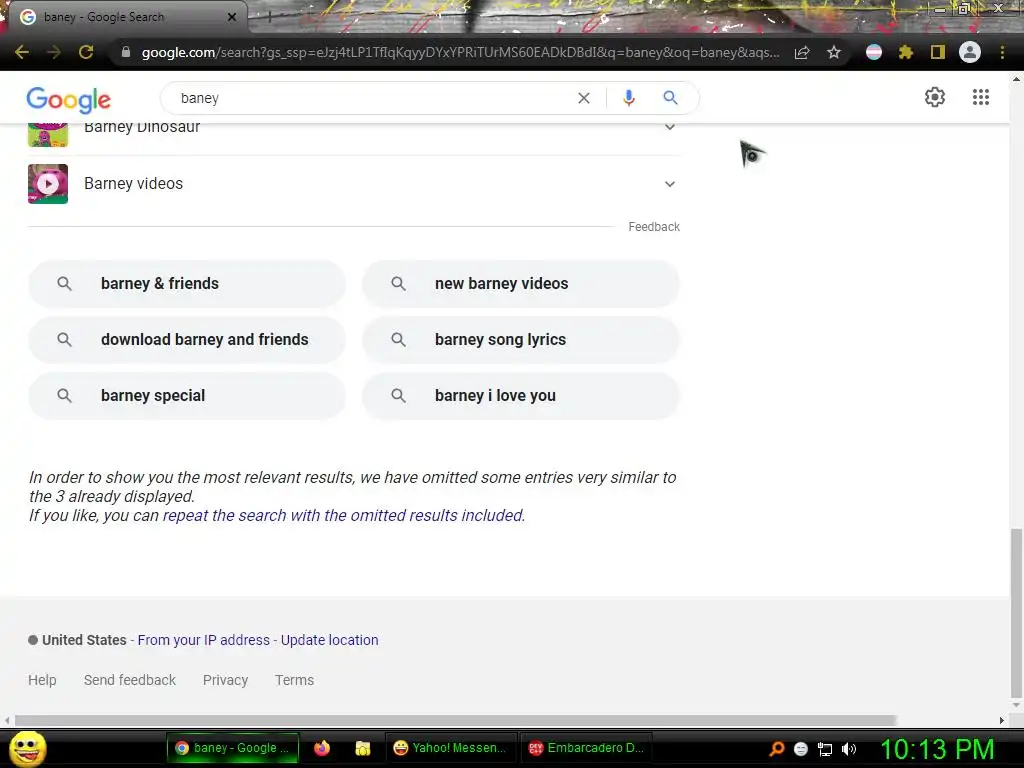1024x768 pixels.
Task: Open file explorer taskbar icon
Action: 362,748
